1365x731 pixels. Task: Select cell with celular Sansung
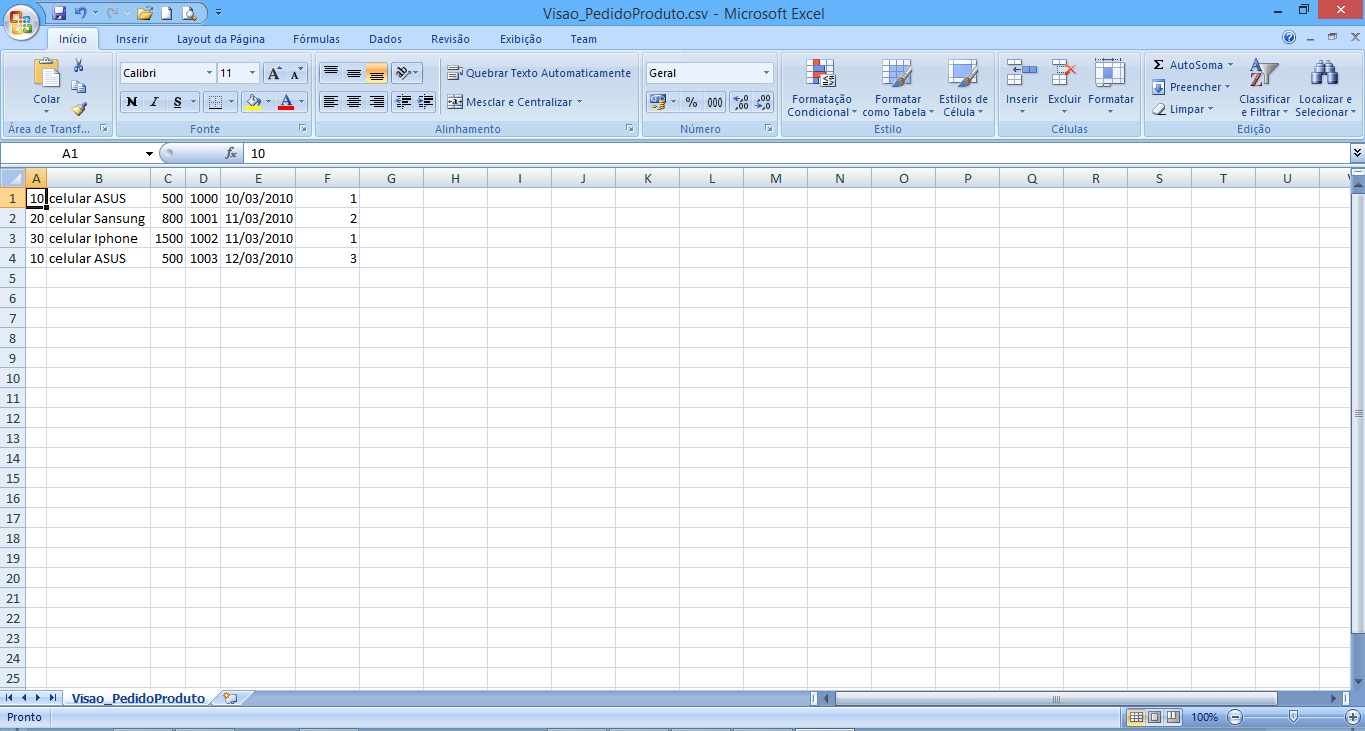[x=97, y=218]
